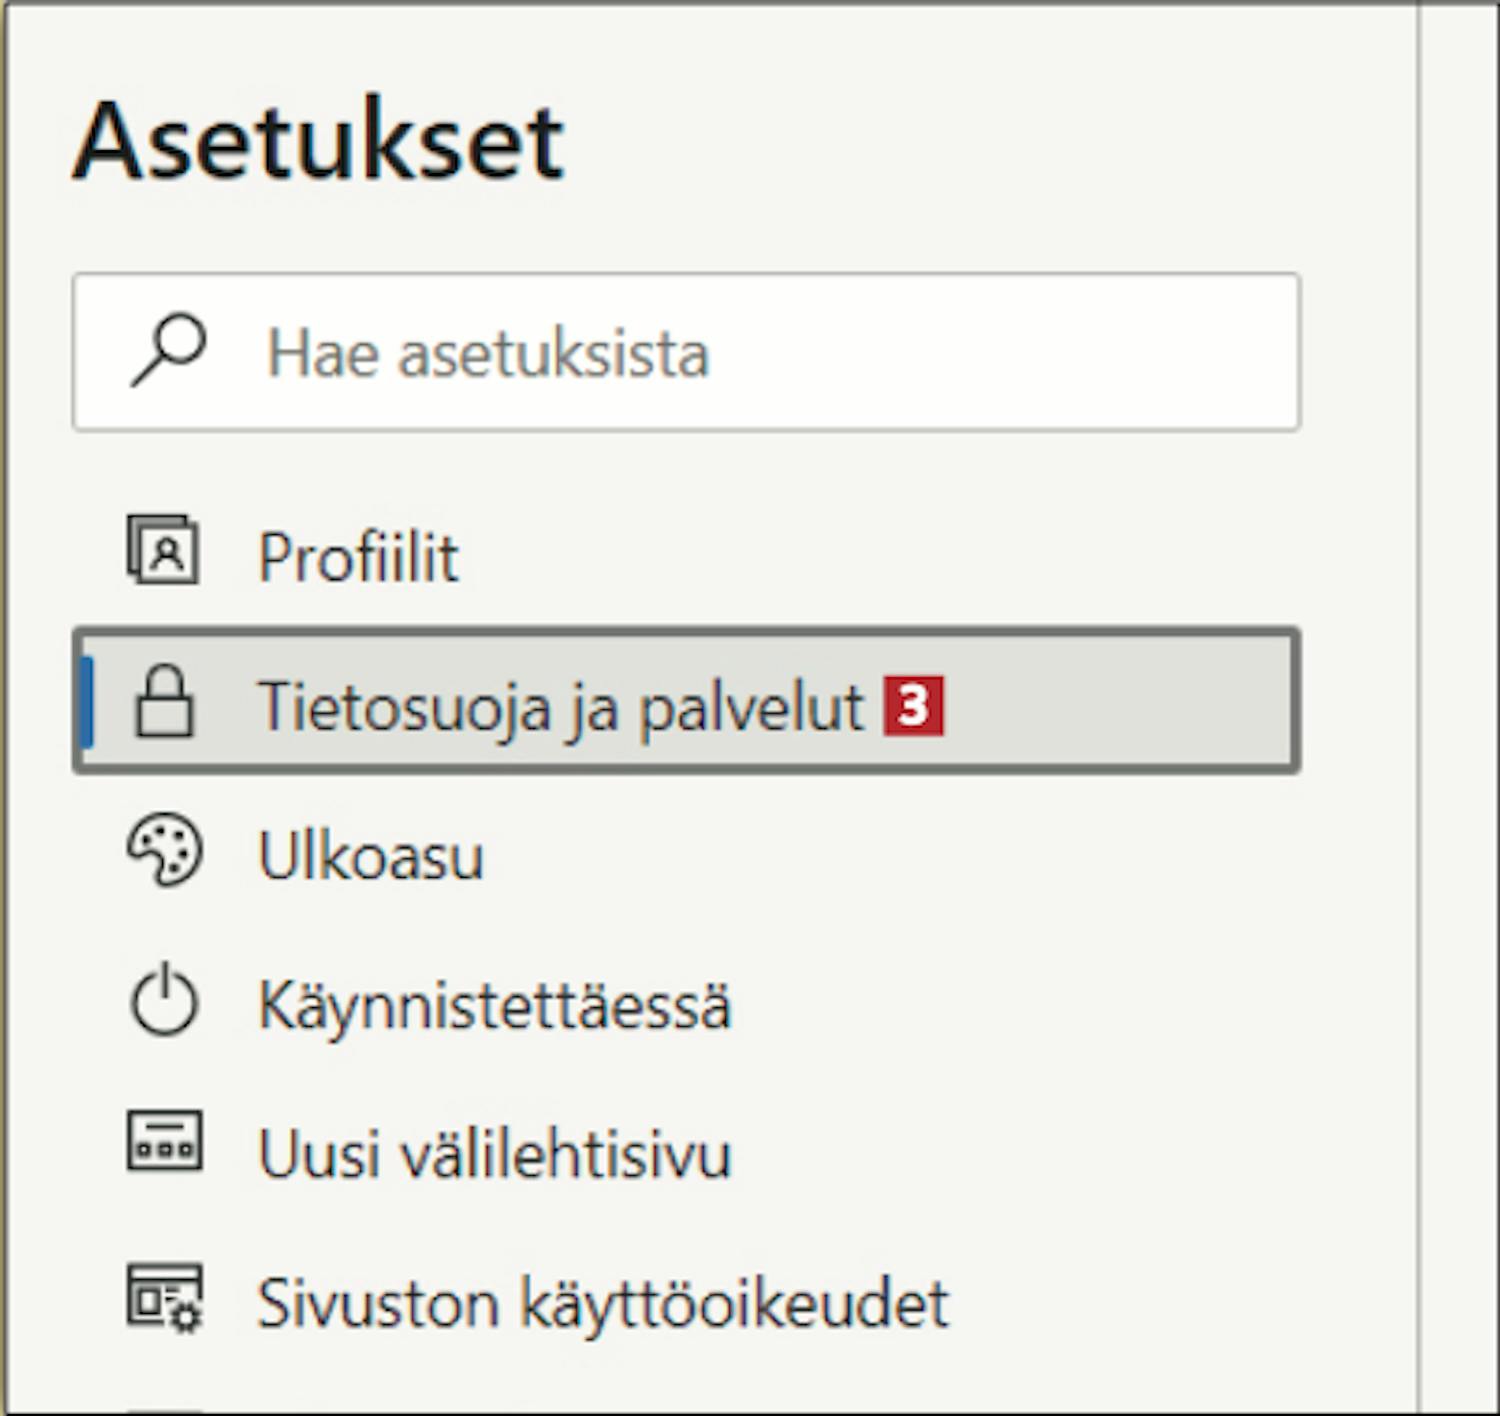Image resolution: width=1500 pixels, height=1416 pixels.
Task: Click the red badge showing 3
Action: (913, 706)
